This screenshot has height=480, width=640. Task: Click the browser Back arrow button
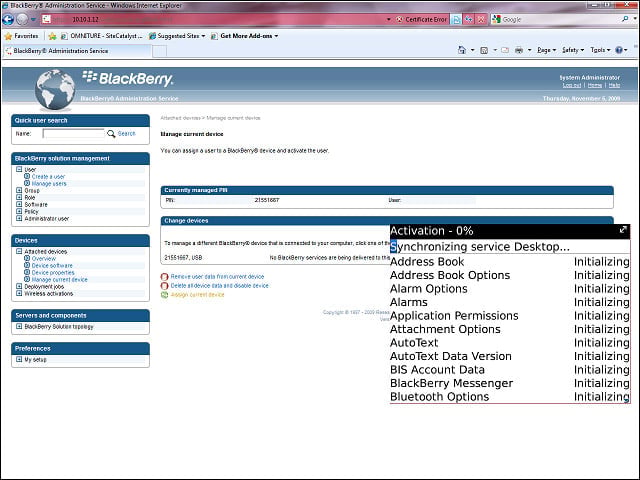click(x=8, y=19)
